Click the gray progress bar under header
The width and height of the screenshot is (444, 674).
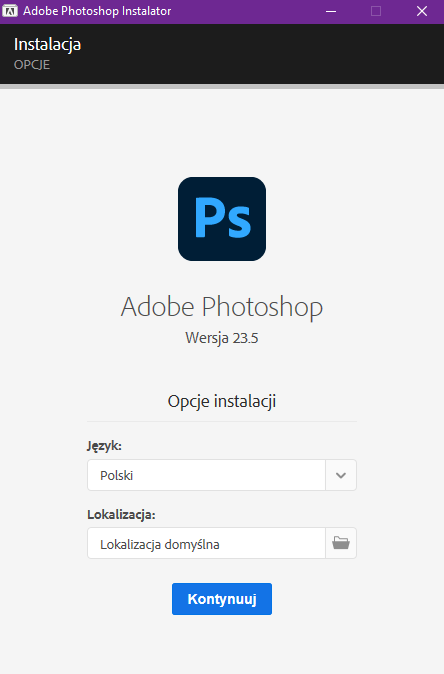click(222, 86)
